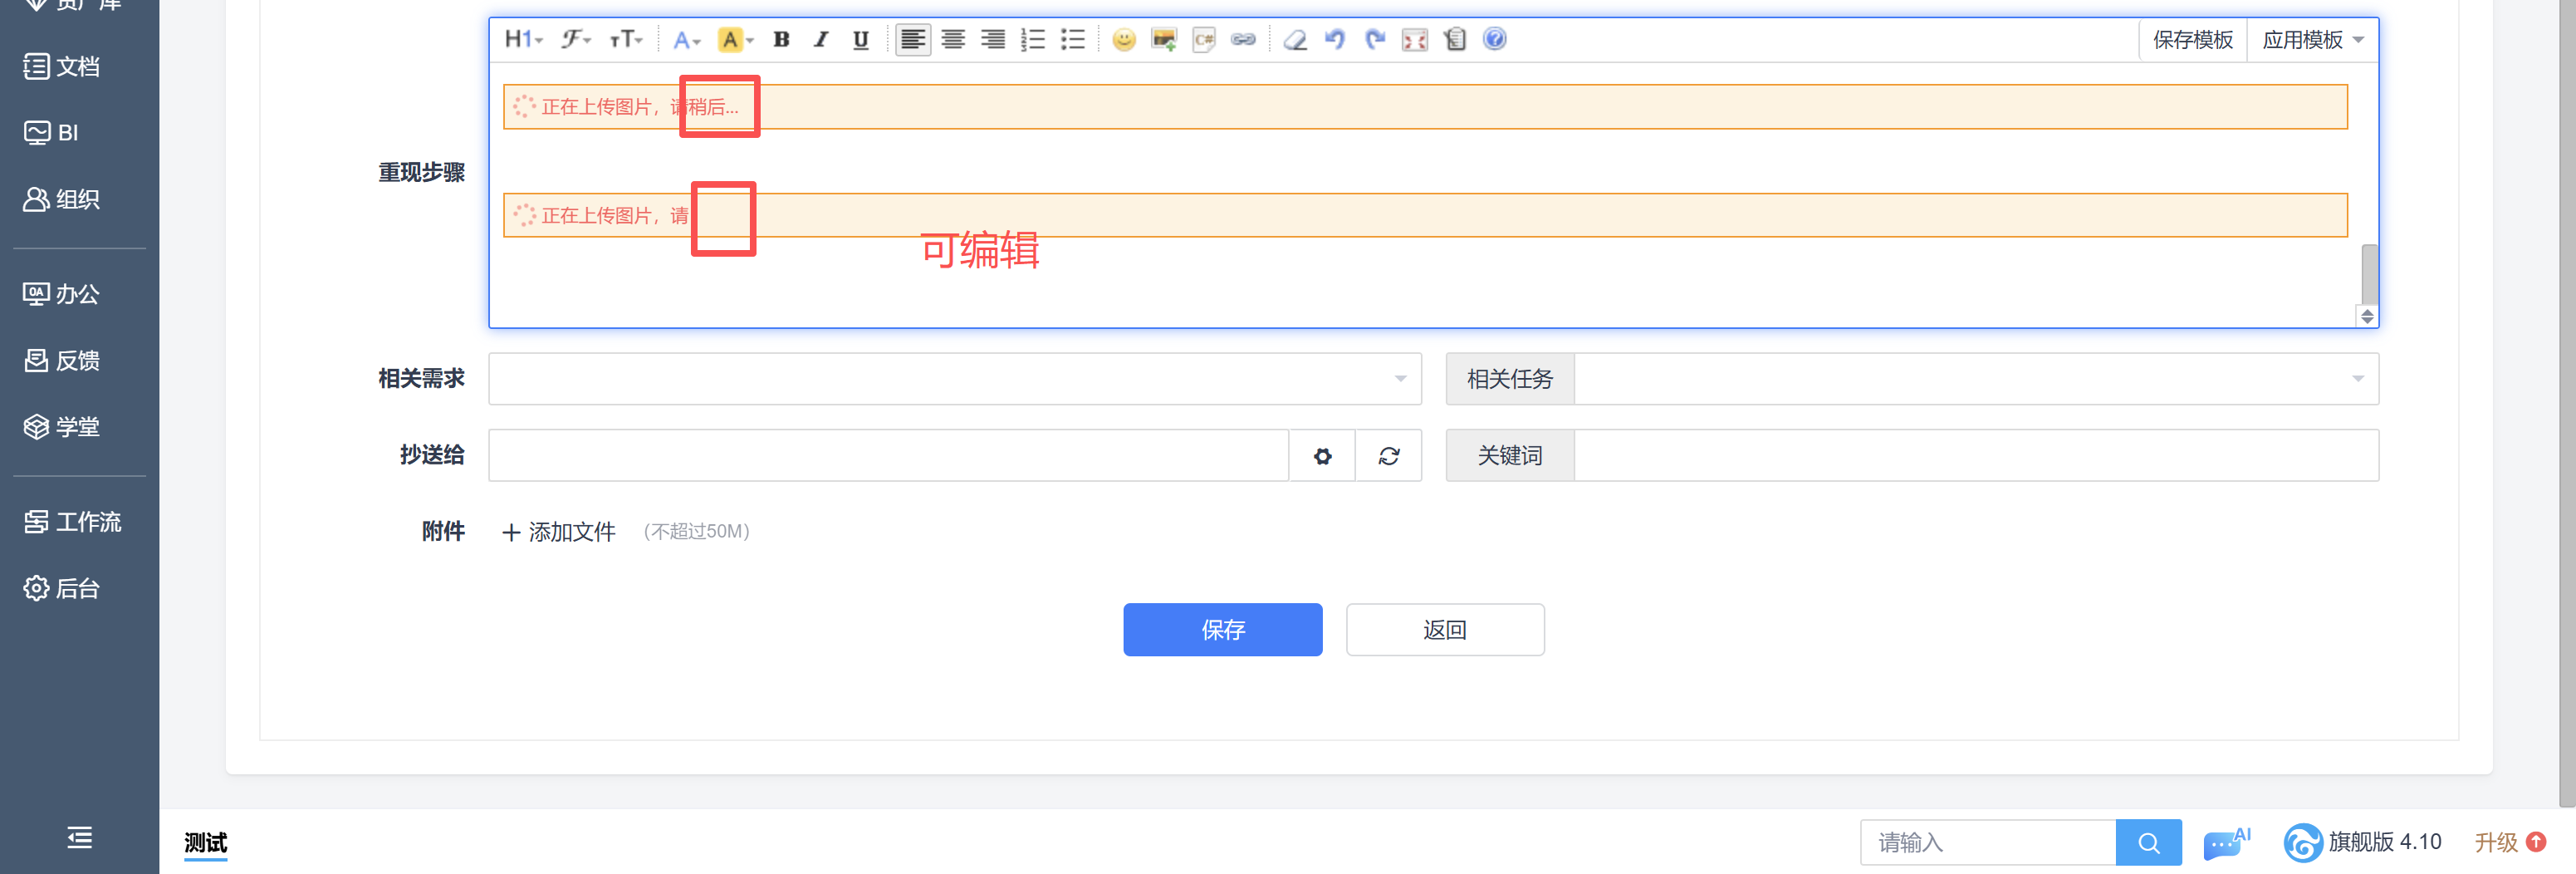This screenshot has width=2576, height=874.
Task: Open the 组织 sidebar menu
Action: click(x=62, y=199)
